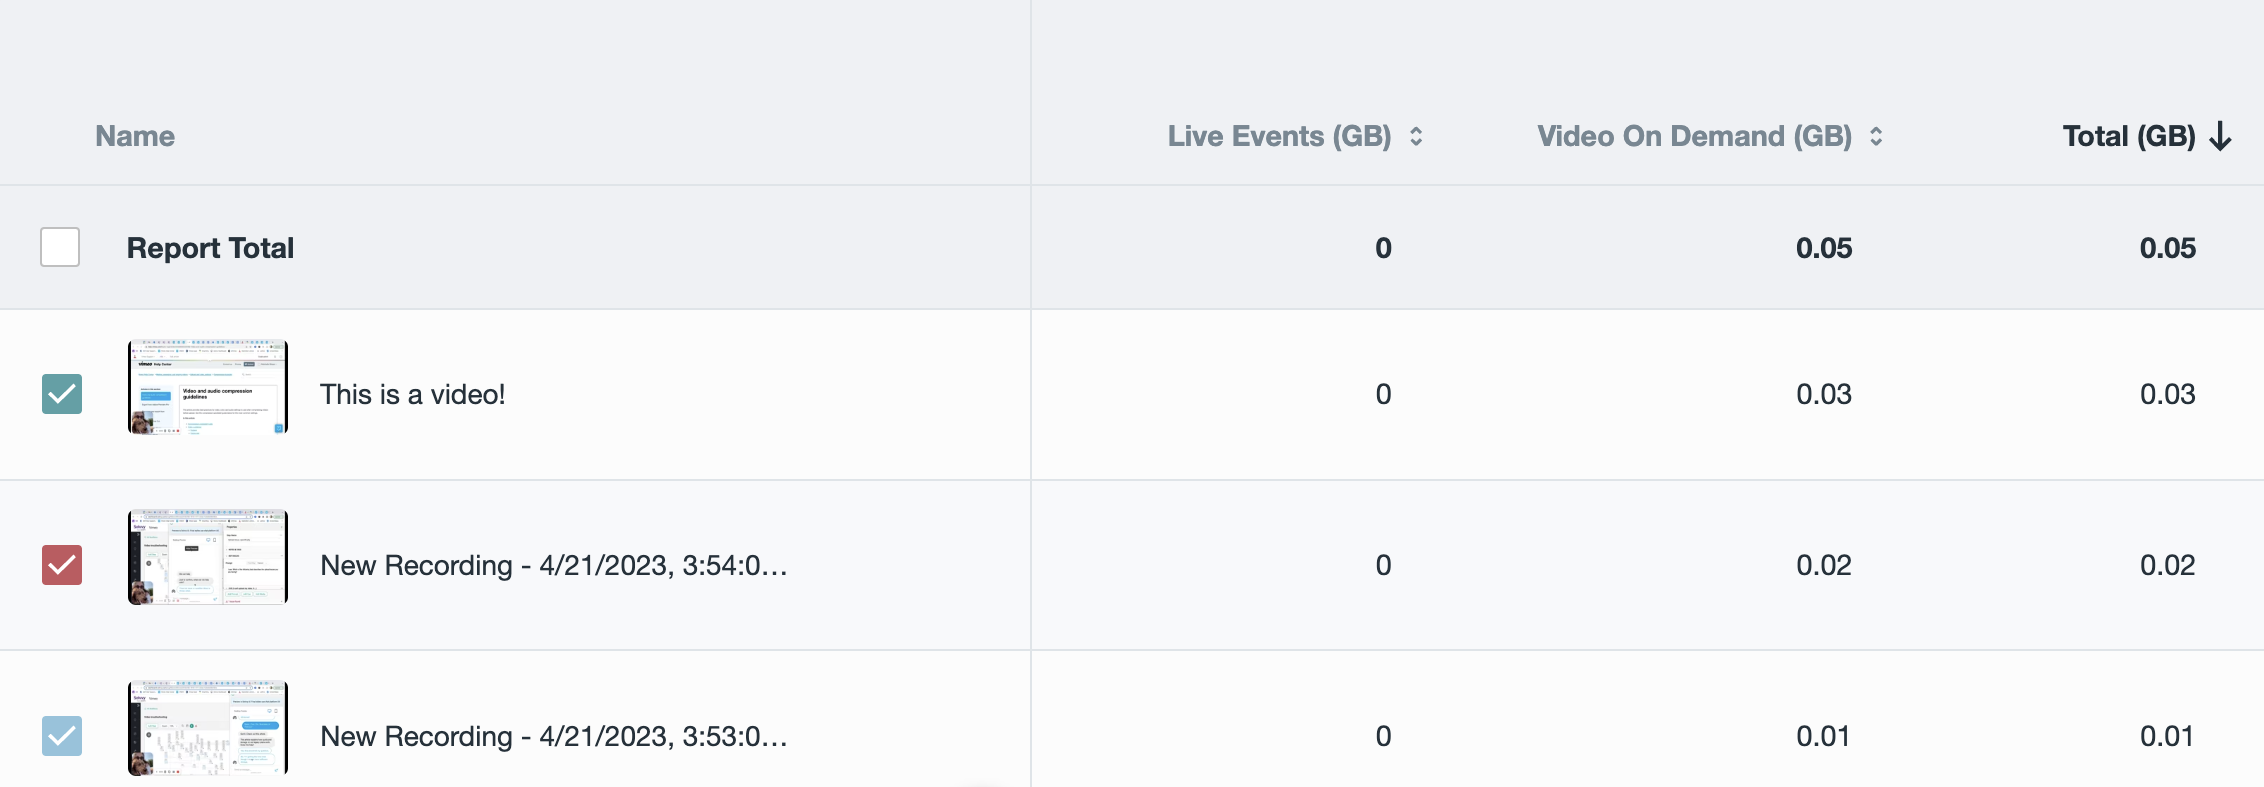Sort by Live Events (GB) header text
Viewport: 2264px width, 787px height.
pos(1279,136)
